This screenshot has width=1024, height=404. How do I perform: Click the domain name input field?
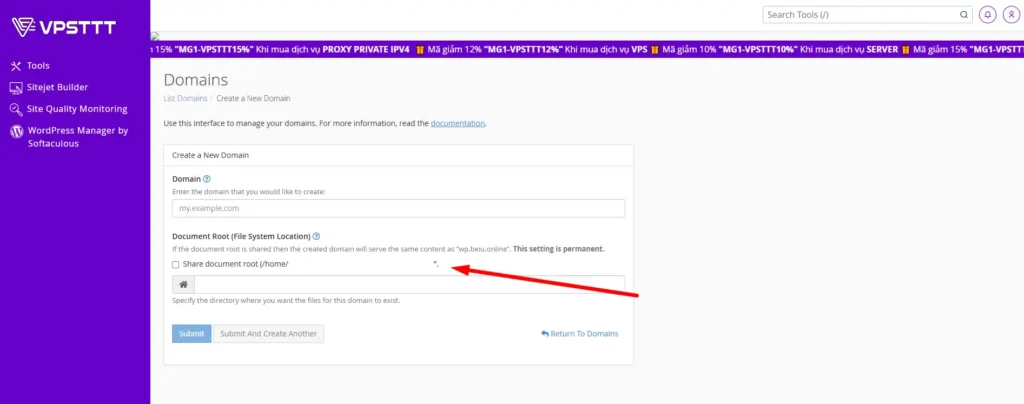(398, 208)
